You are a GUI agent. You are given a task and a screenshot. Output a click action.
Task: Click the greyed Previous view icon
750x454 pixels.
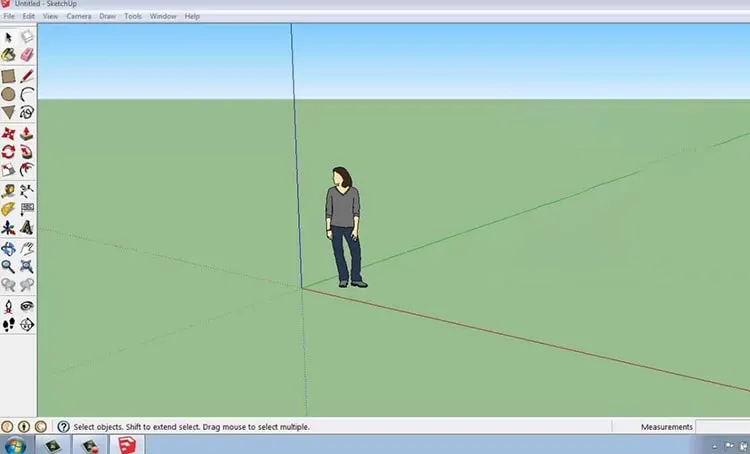[8, 285]
